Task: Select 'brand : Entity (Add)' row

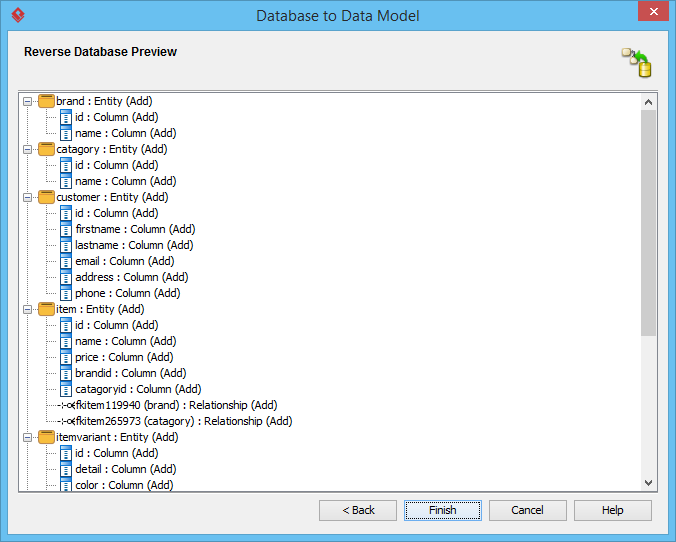Action: point(104,101)
